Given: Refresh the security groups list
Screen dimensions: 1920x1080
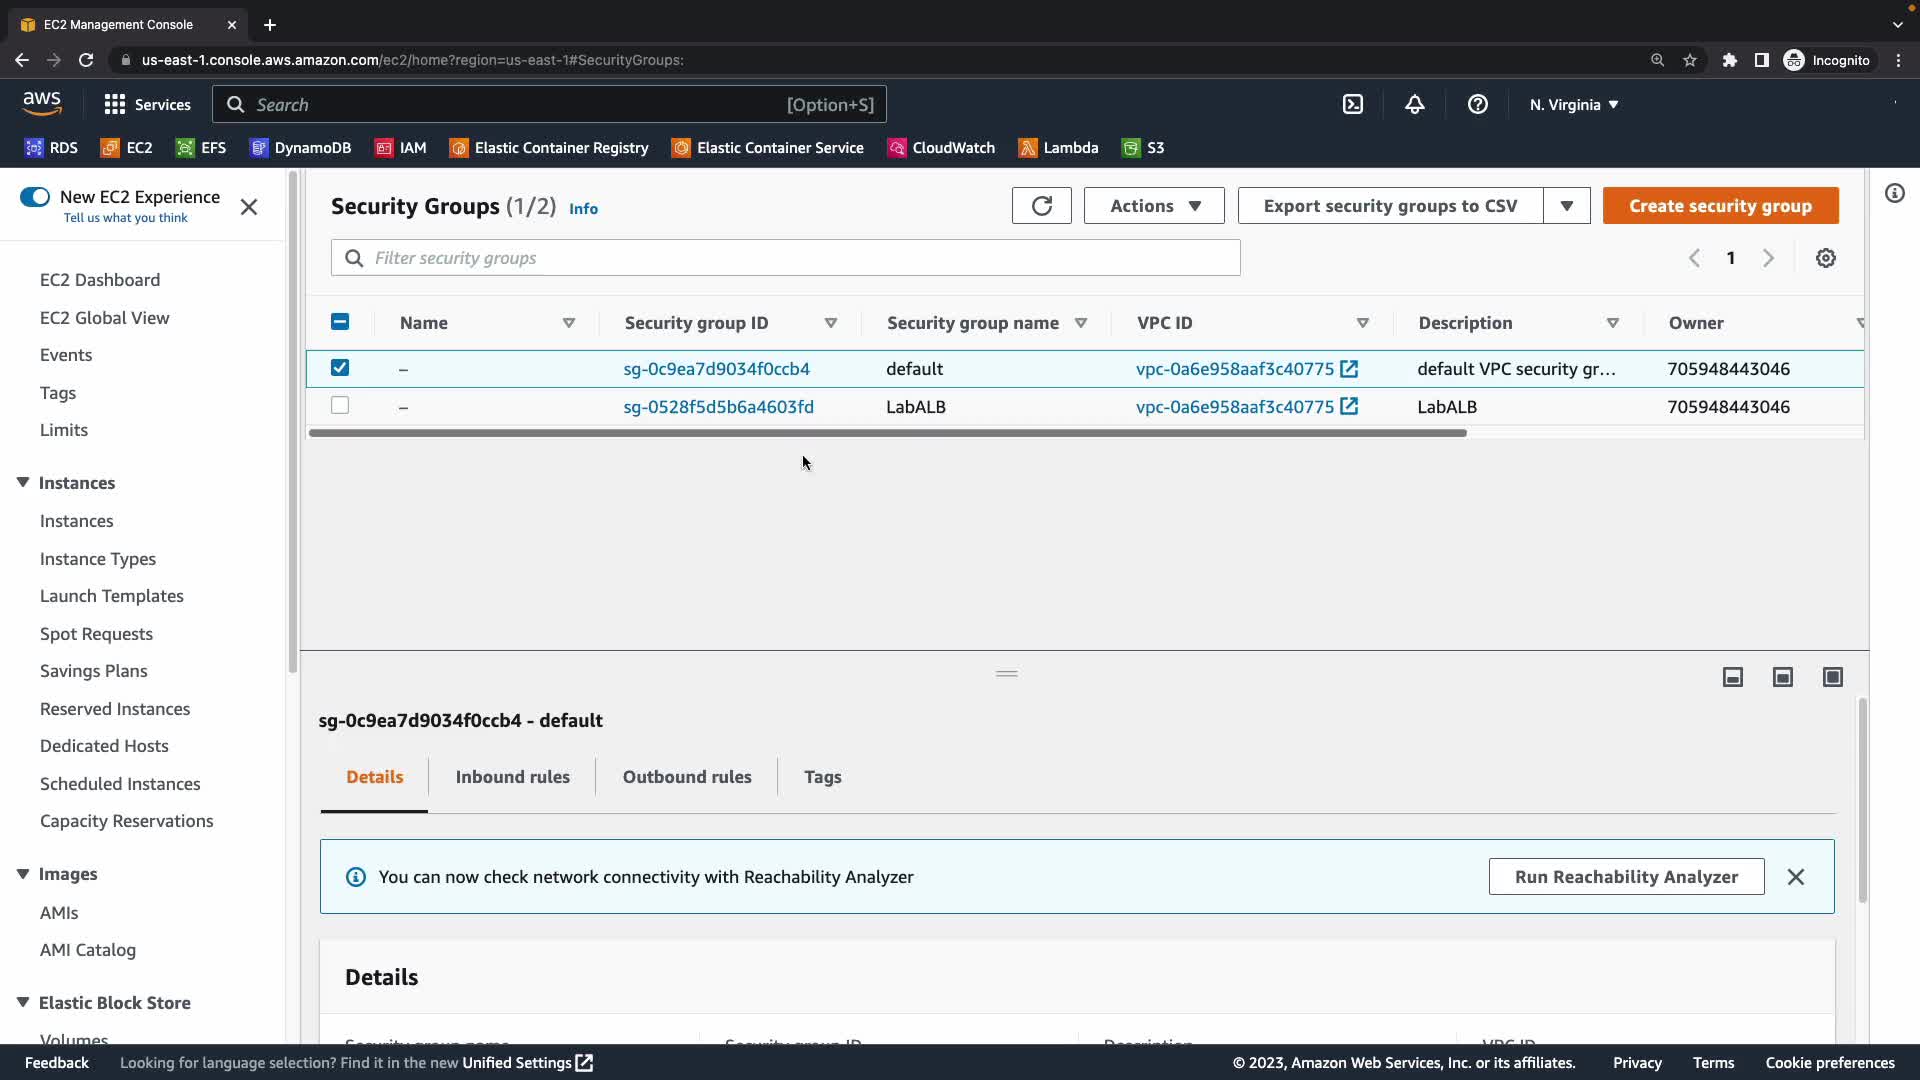Looking at the screenshot, I should pos(1041,206).
